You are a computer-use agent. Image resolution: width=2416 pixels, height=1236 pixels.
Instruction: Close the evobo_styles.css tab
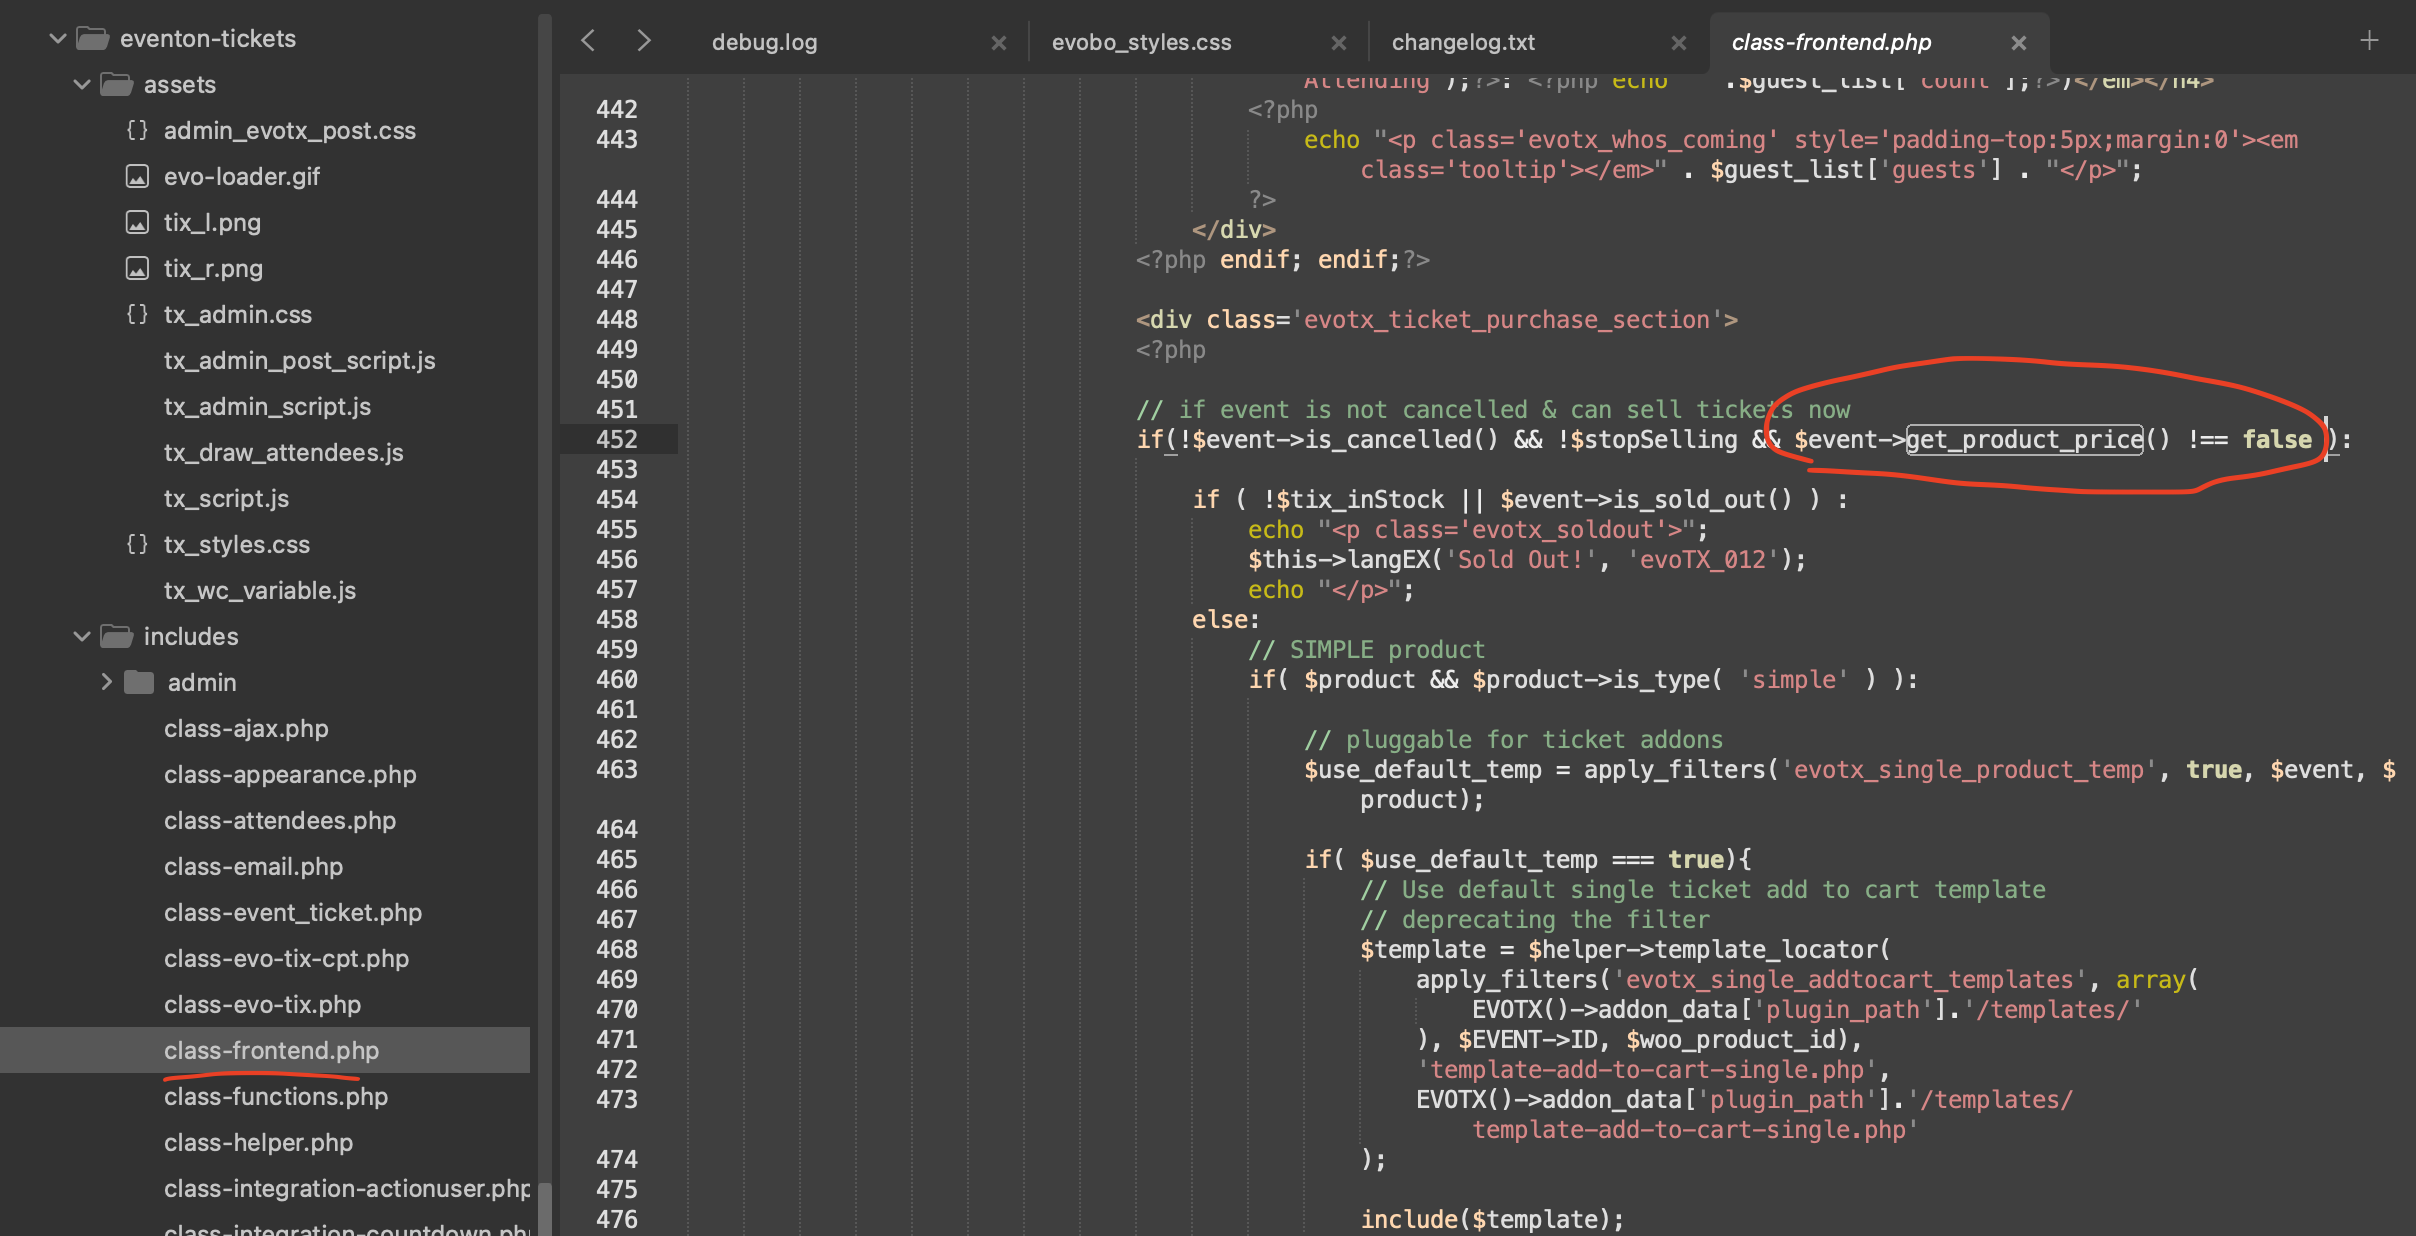pos(1338,43)
